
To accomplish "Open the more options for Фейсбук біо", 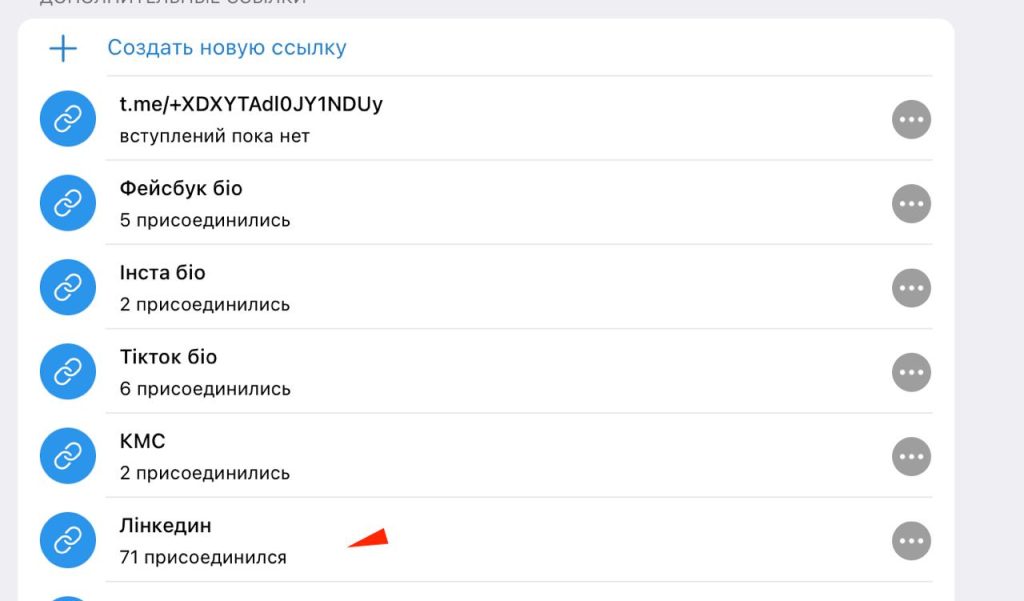I will [x=911, y=204].
